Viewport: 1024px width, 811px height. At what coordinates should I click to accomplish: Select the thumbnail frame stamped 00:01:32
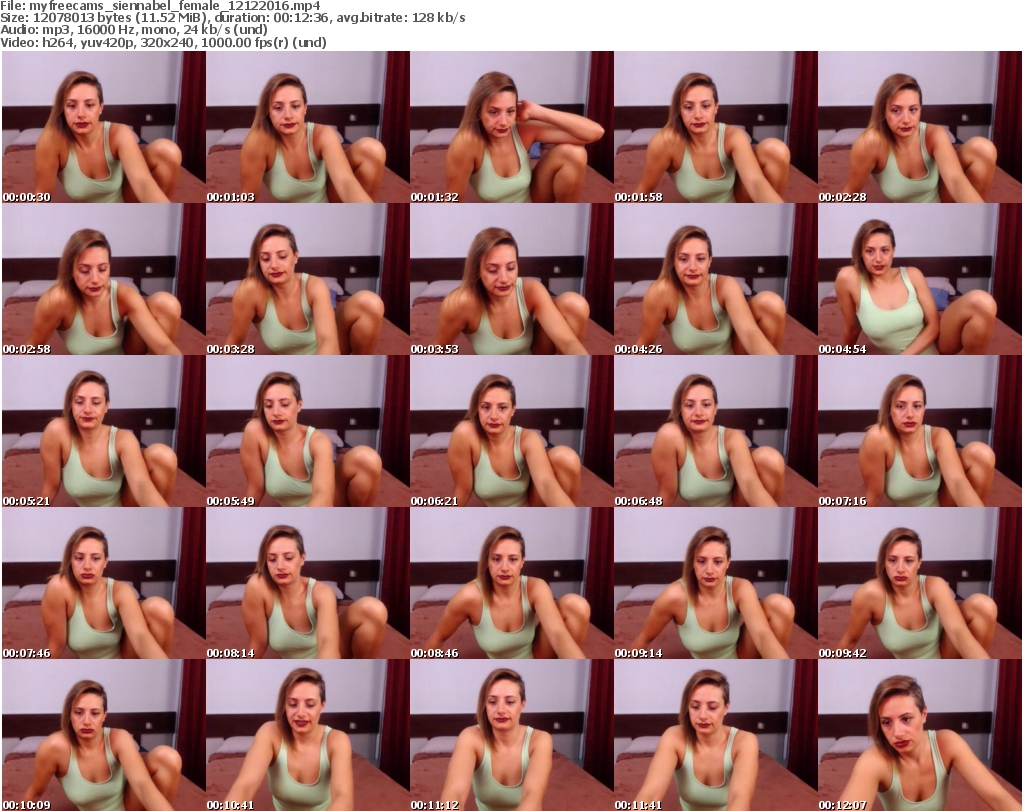click(x=512, y=127)
